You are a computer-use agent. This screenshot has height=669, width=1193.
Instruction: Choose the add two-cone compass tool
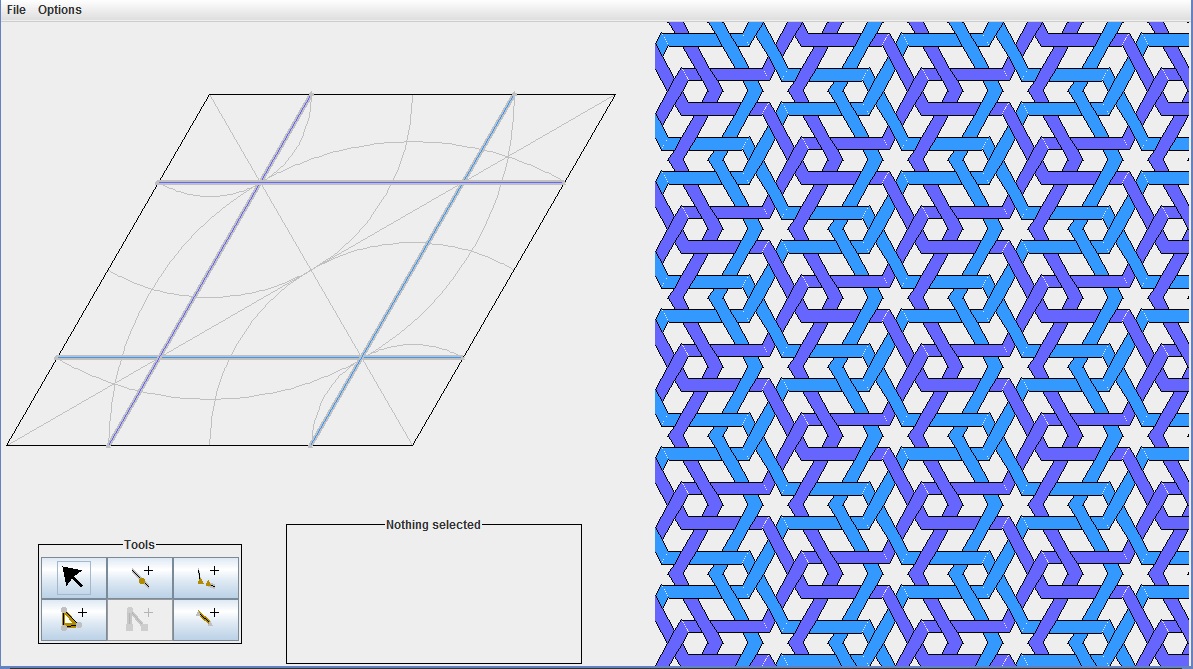(x=206, y=578)
